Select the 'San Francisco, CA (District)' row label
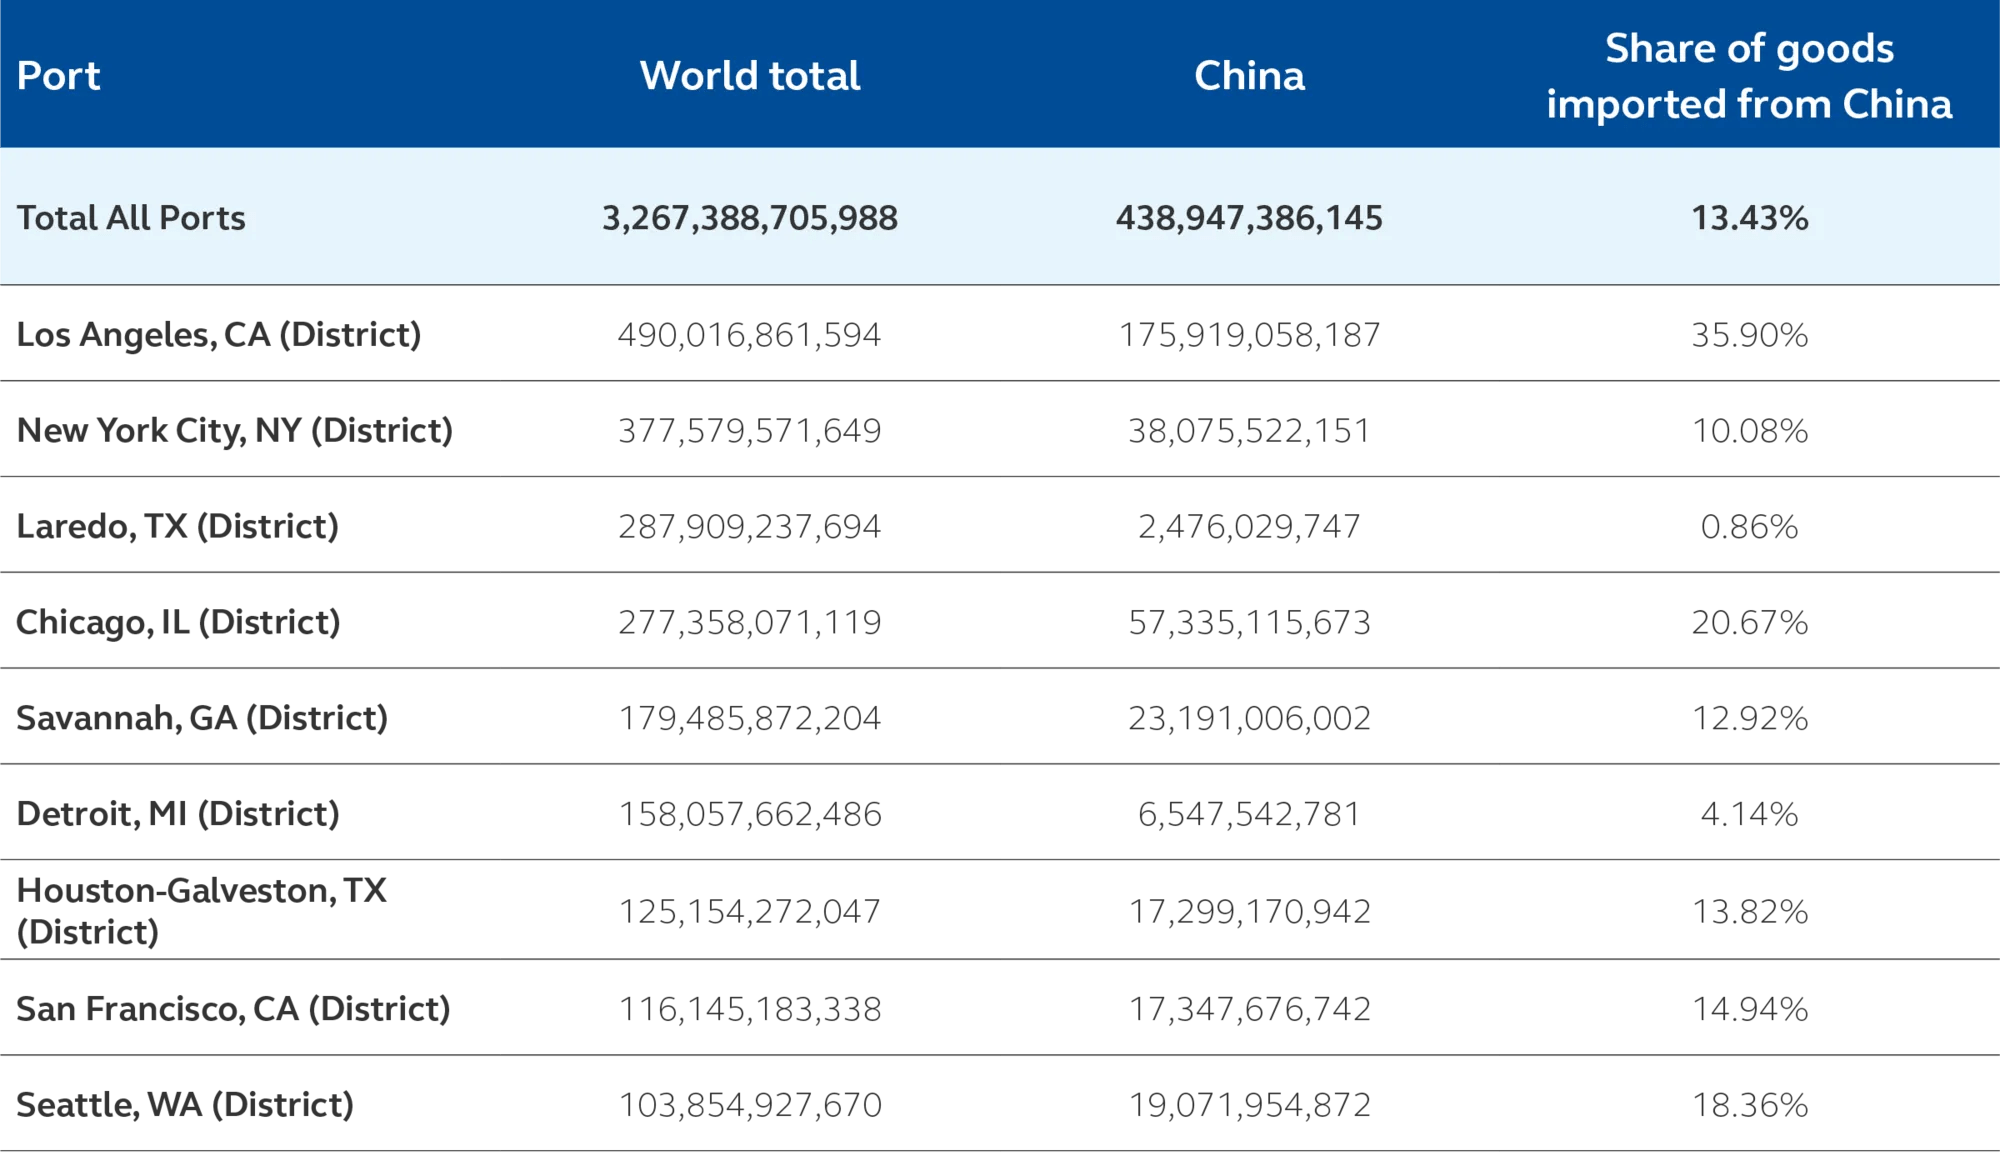This screenshot has height=1156, width=2000. pos(234,1009)
